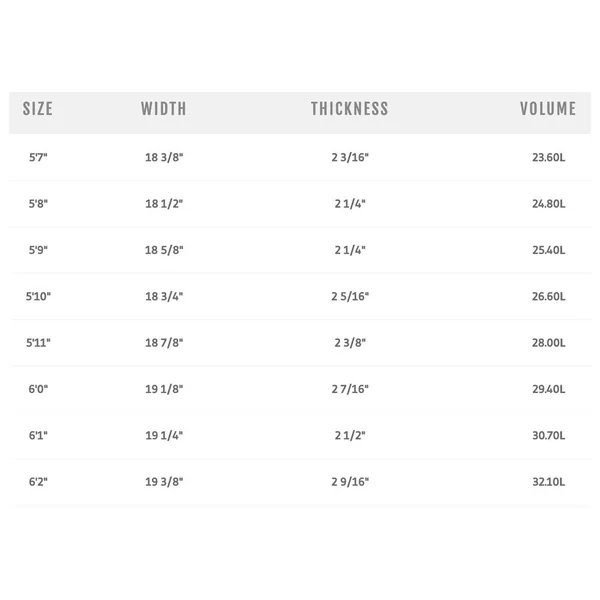600x600 pixels.
Task: Click the SIZE column header
Action: [x=38, y=109]
